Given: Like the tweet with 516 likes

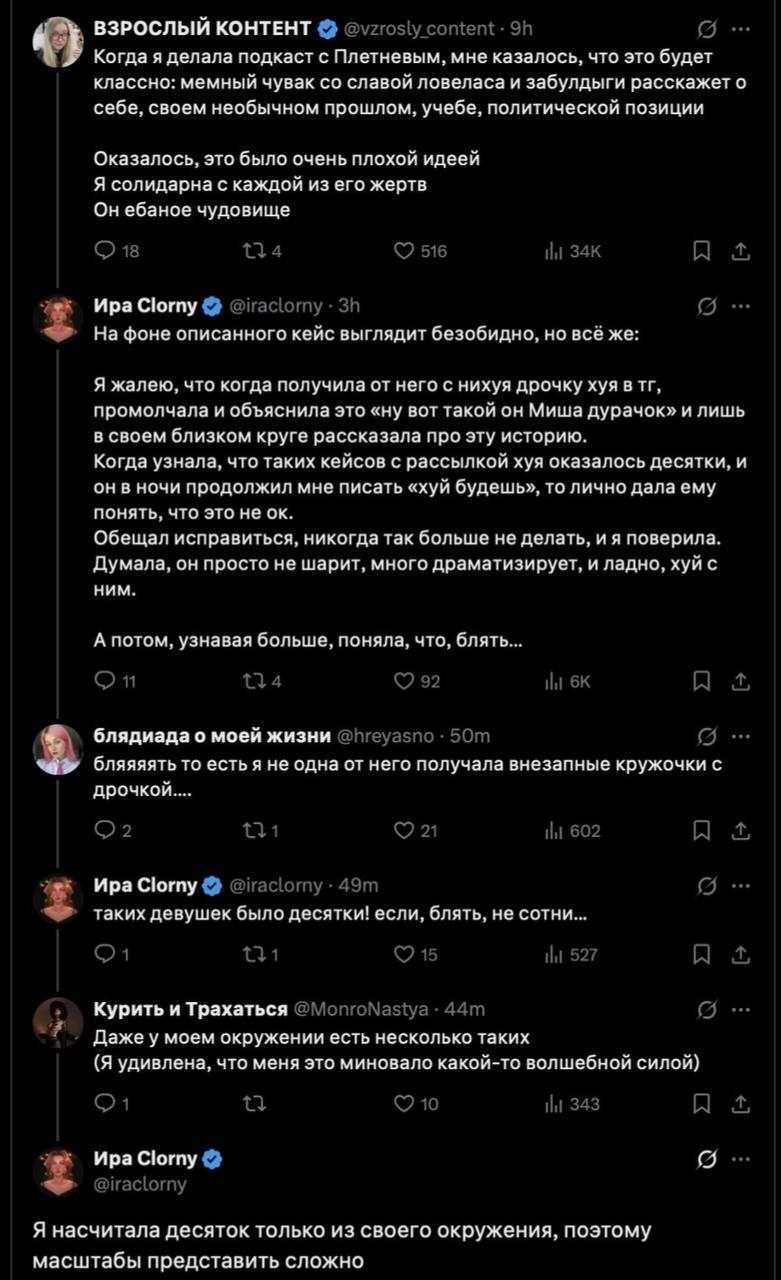Looking at the screenshot, I should point(404,252).
